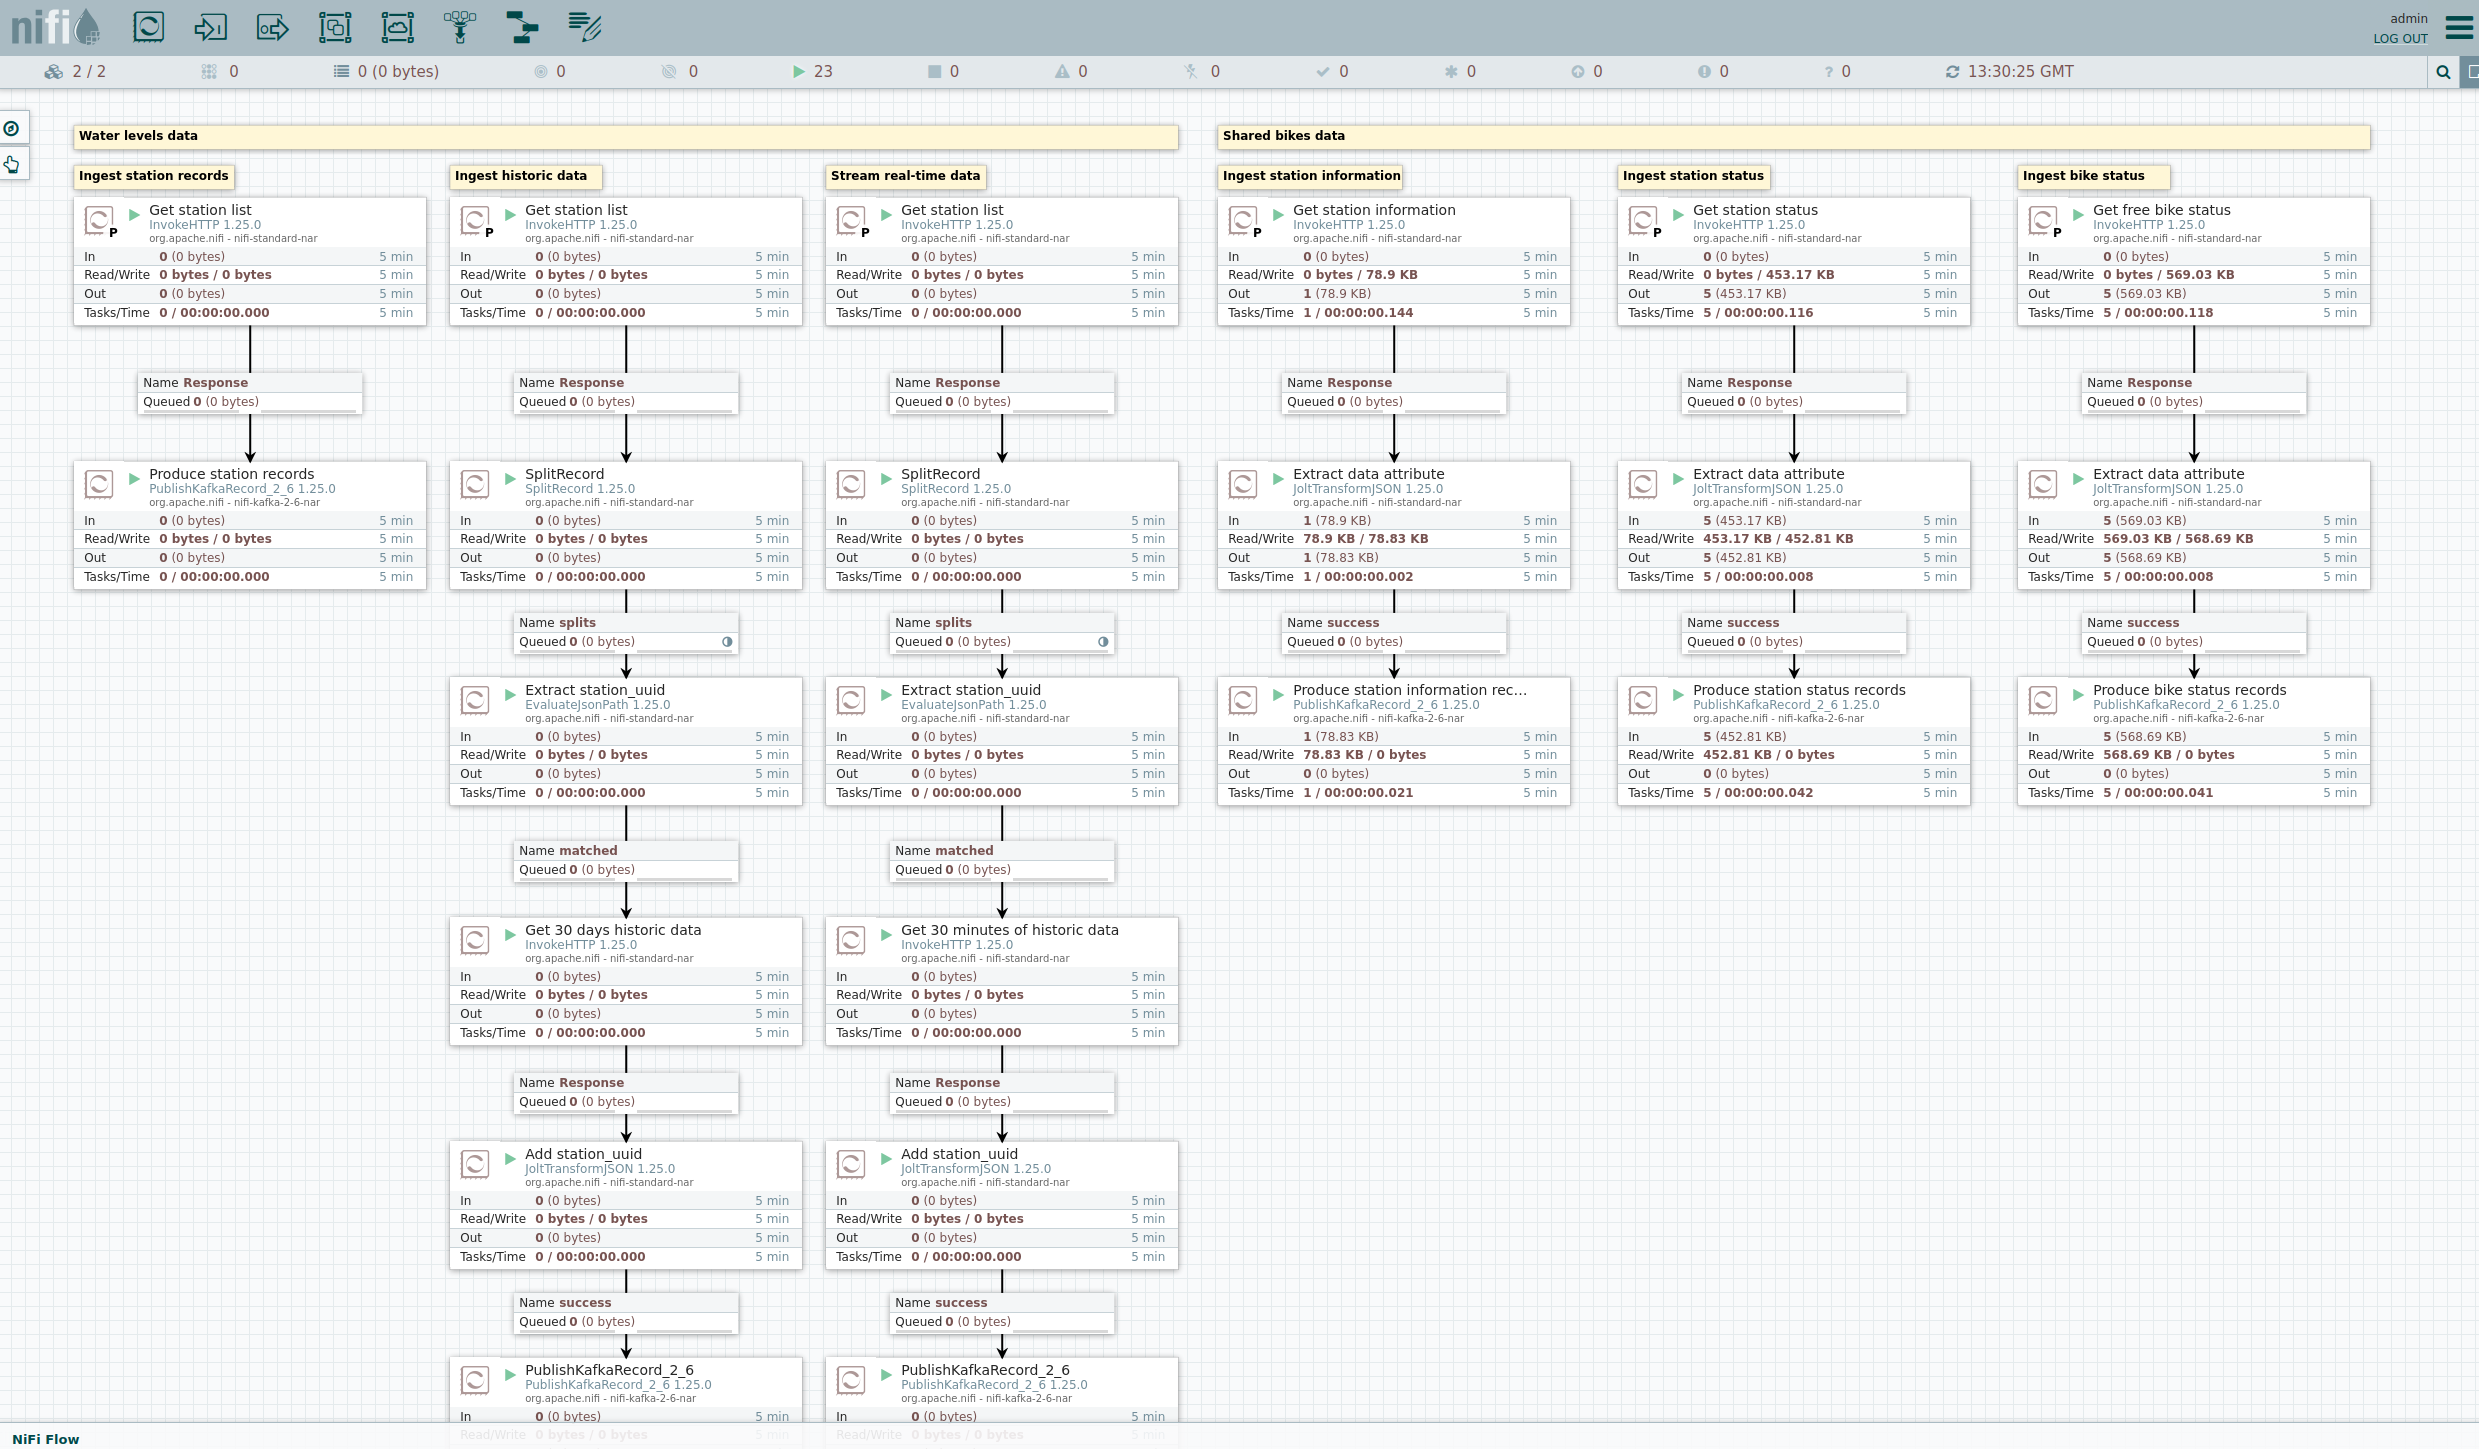Click the LOG OUT link
Screen dimensions: 2479x1449
tap(2400, 39)
